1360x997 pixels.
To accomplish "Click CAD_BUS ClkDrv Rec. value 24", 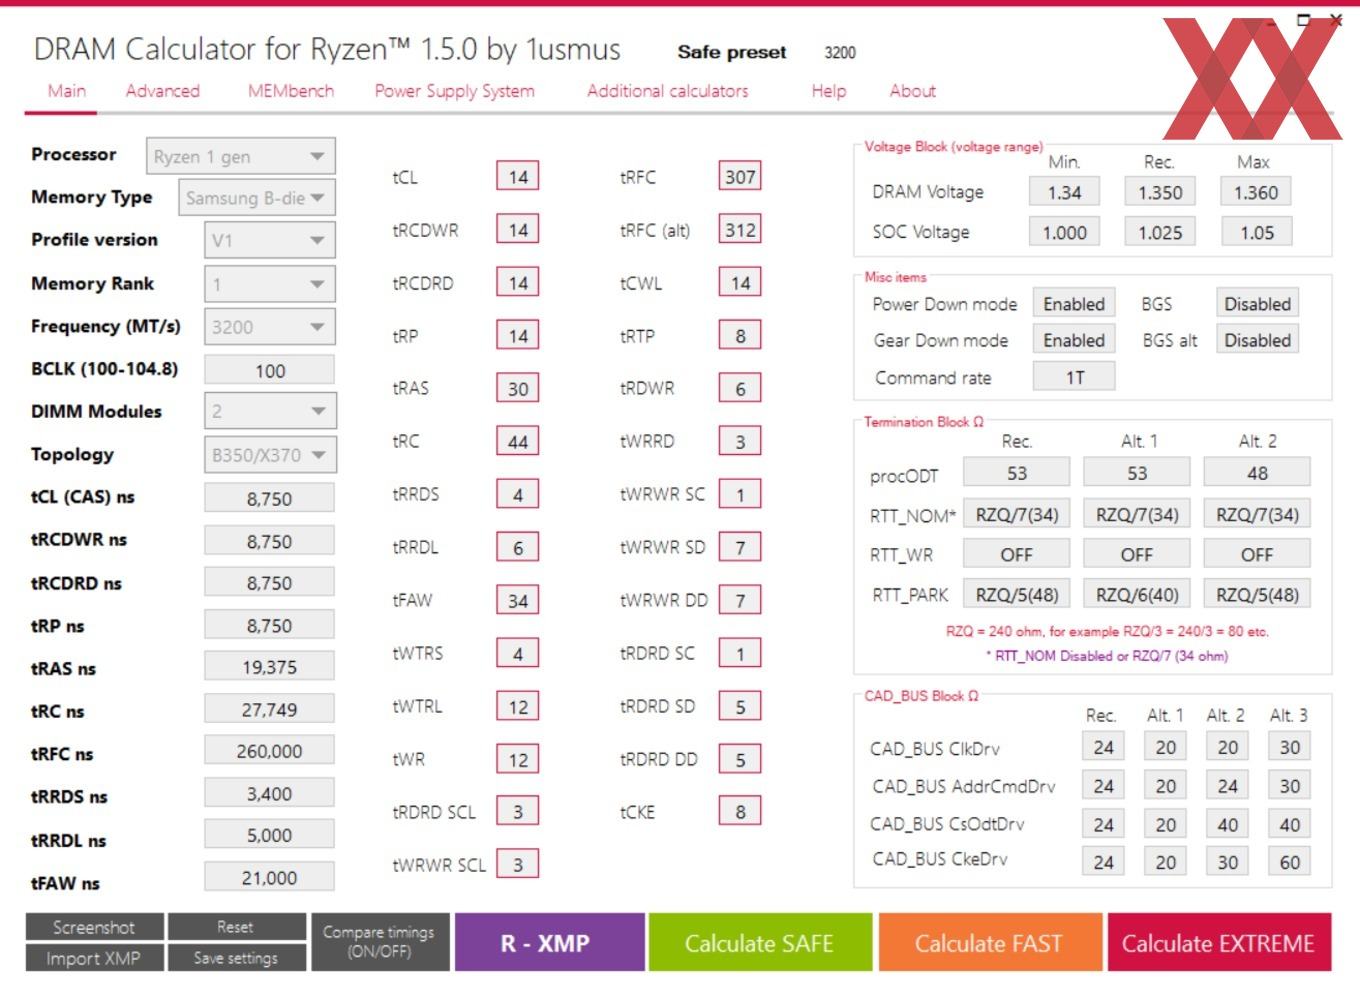I will [1103, 747].
